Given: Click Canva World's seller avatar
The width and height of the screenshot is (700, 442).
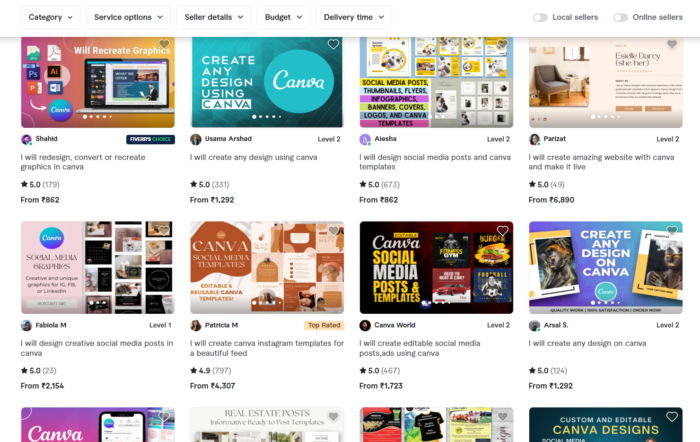Looking at the screenshot, I should pos(365,325).
